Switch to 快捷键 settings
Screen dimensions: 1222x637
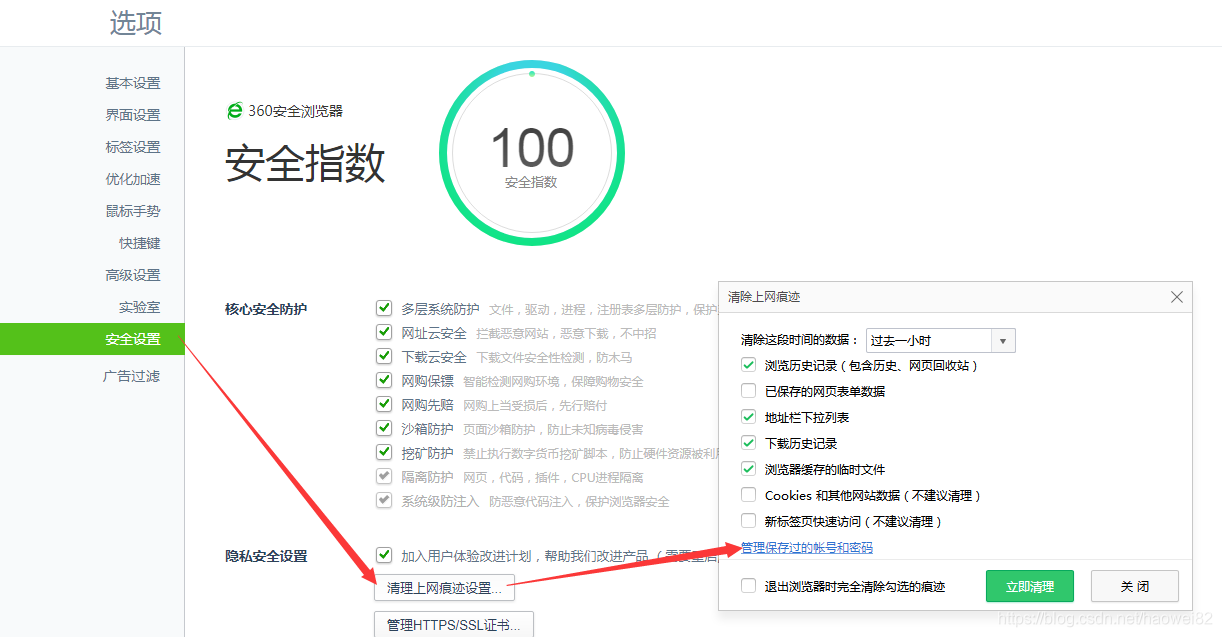point(140,243)
